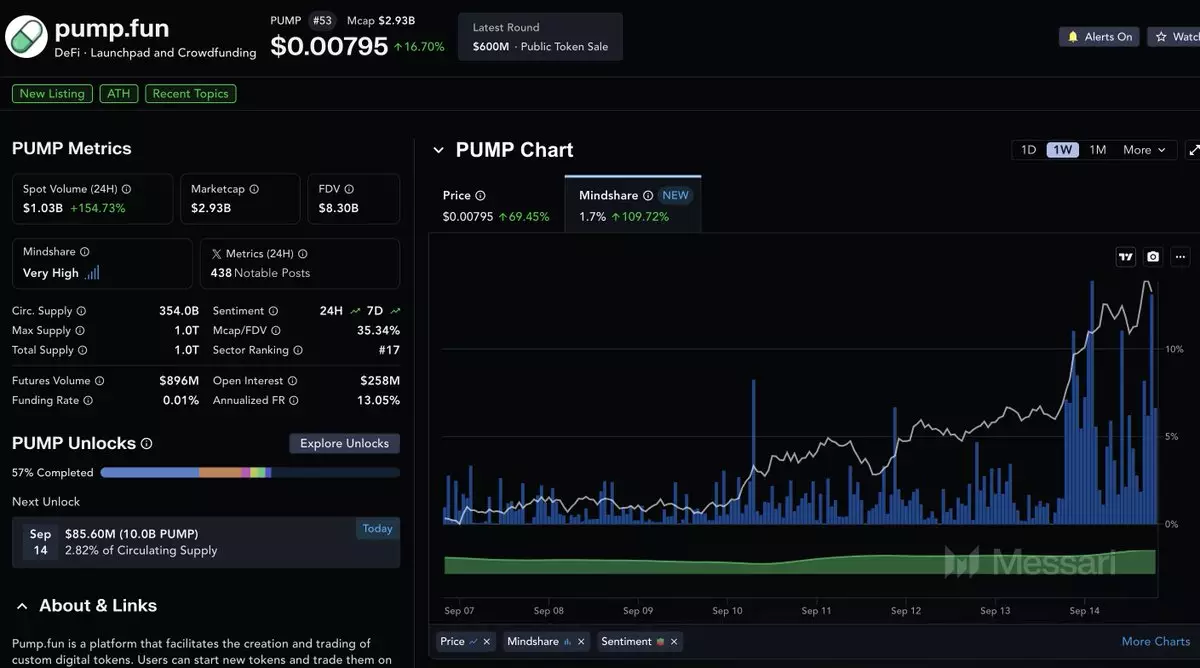
Task: Click the Sep 14 next unlock card
Action: pyautogui.click(x=206, y=543)
